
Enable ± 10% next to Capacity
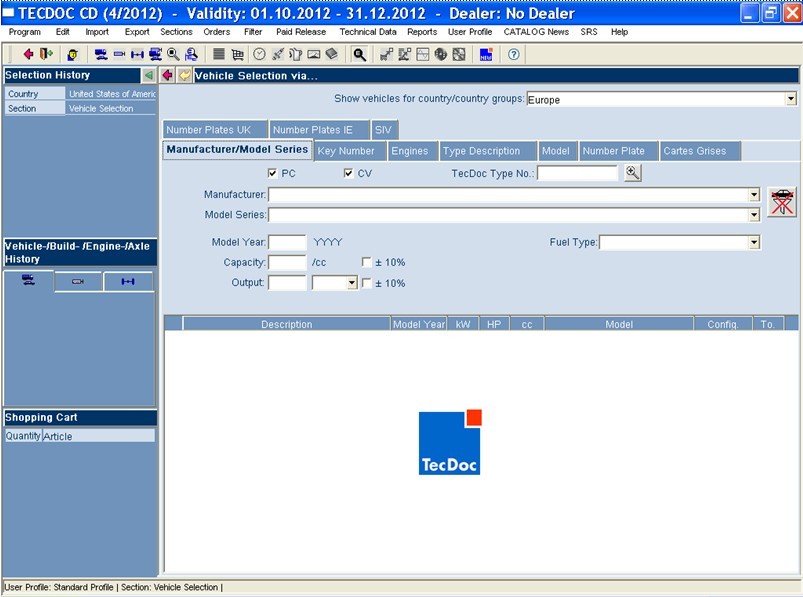(367, 262)
